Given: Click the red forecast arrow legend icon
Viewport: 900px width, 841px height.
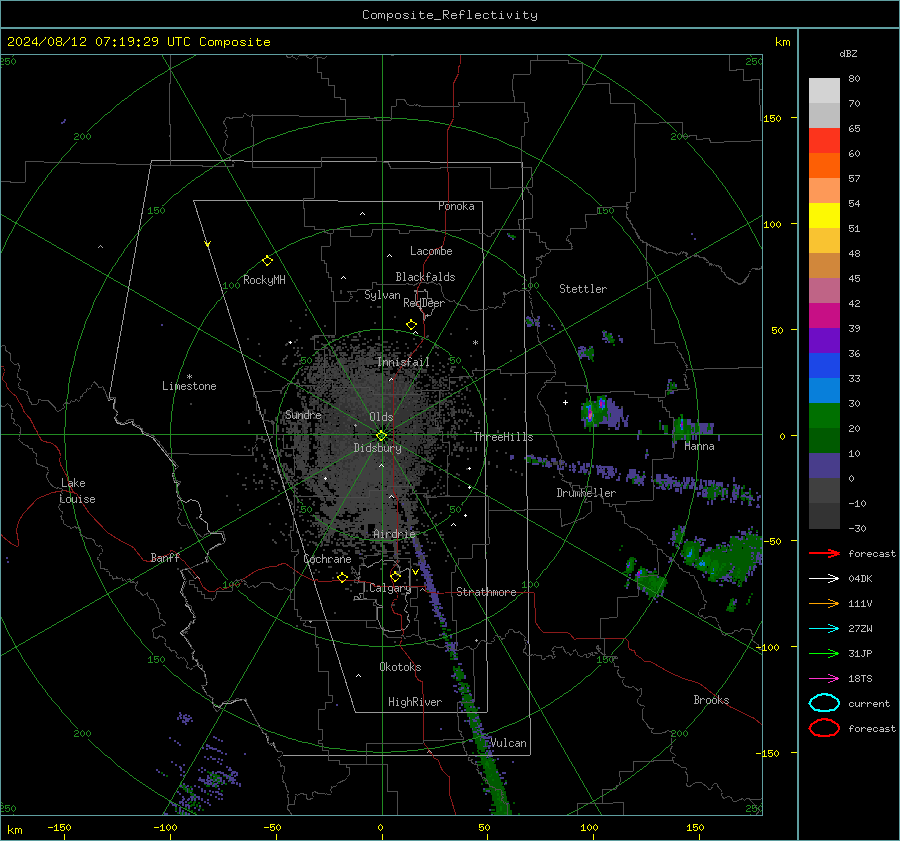Looking at the screenshot, I should [x=824, y=553].
